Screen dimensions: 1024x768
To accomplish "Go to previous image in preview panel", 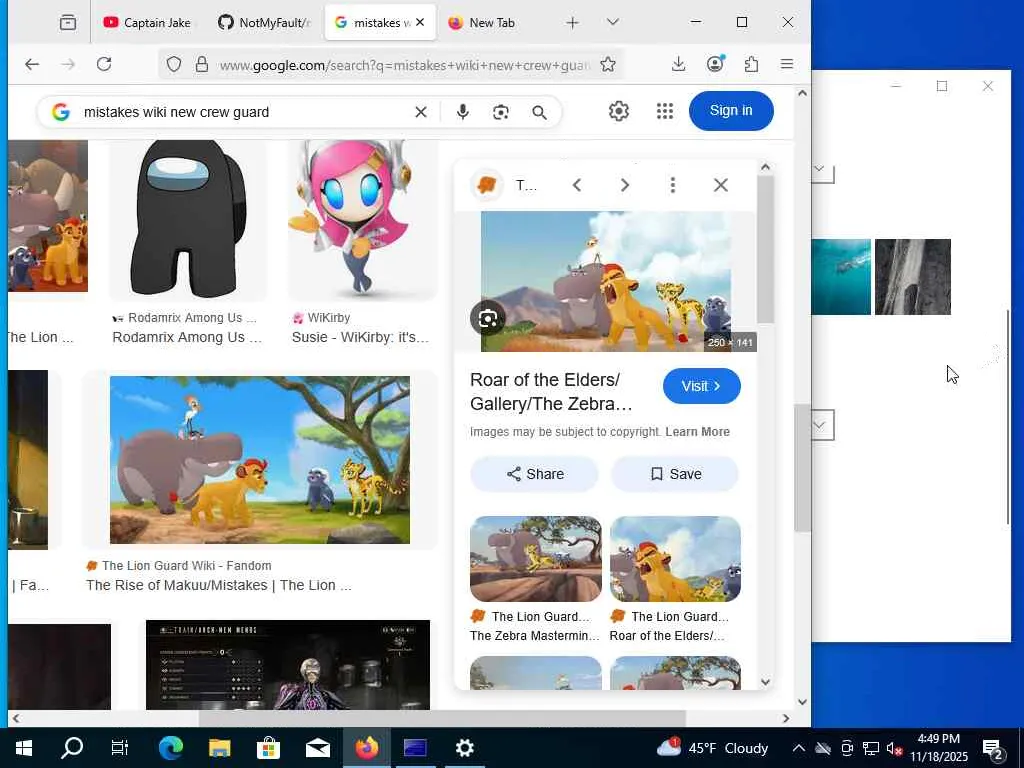I will tap(577, 185).
